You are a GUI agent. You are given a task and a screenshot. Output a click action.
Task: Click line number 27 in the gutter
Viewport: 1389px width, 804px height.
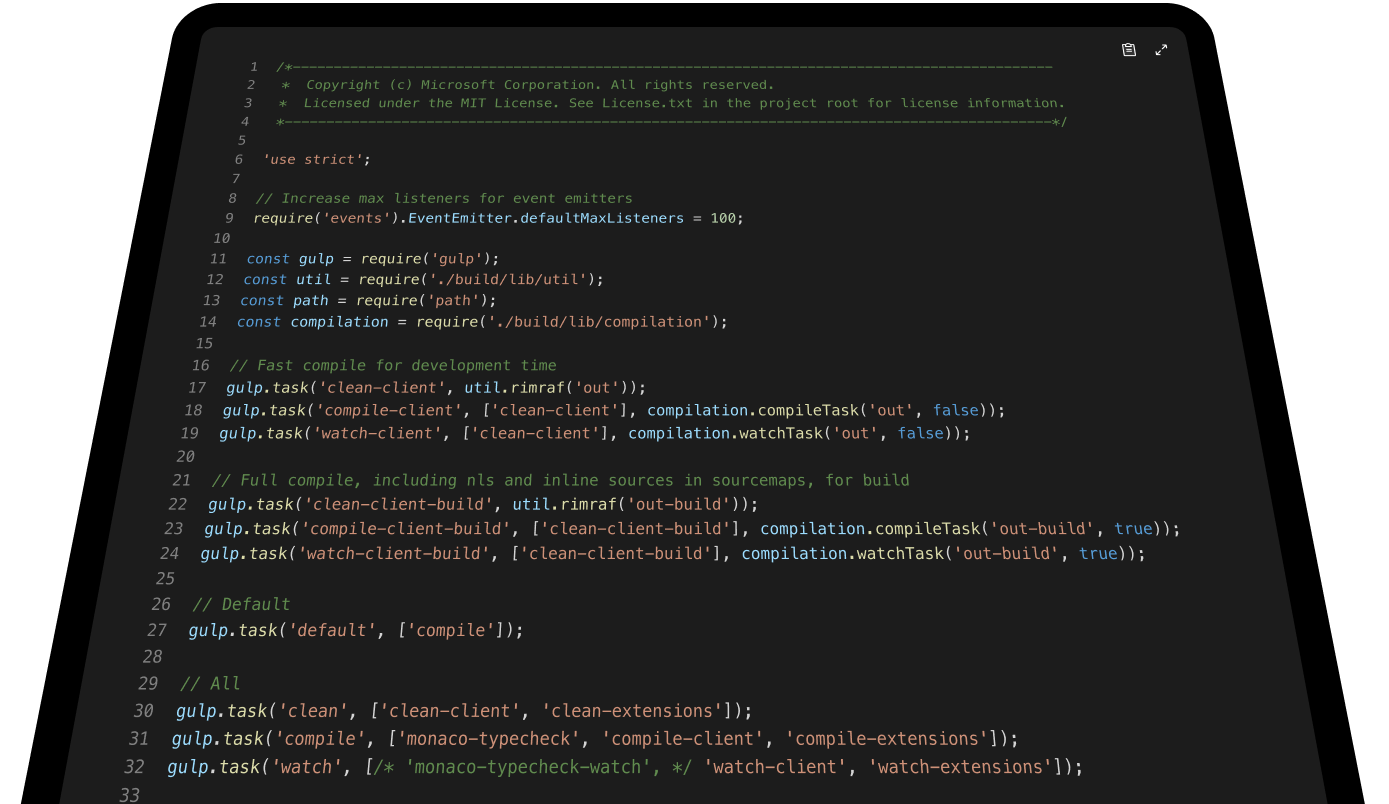click(157, 631)
